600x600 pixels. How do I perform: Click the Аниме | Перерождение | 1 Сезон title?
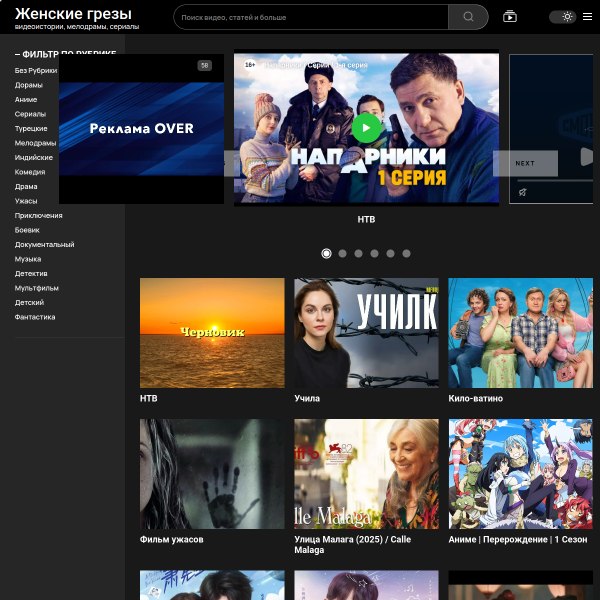518,540
